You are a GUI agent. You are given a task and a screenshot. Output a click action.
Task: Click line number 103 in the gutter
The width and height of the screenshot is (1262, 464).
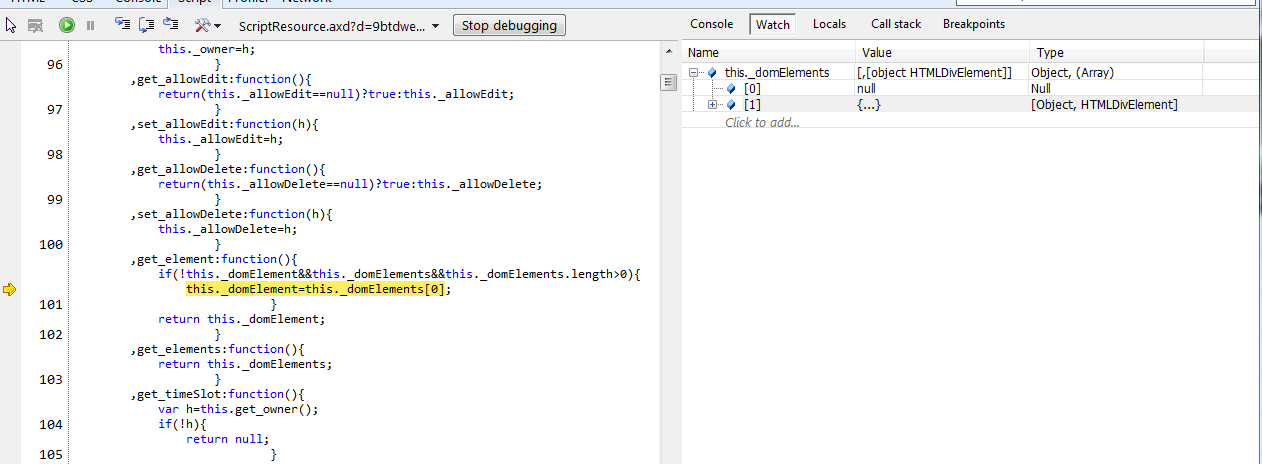coord(49,379)
